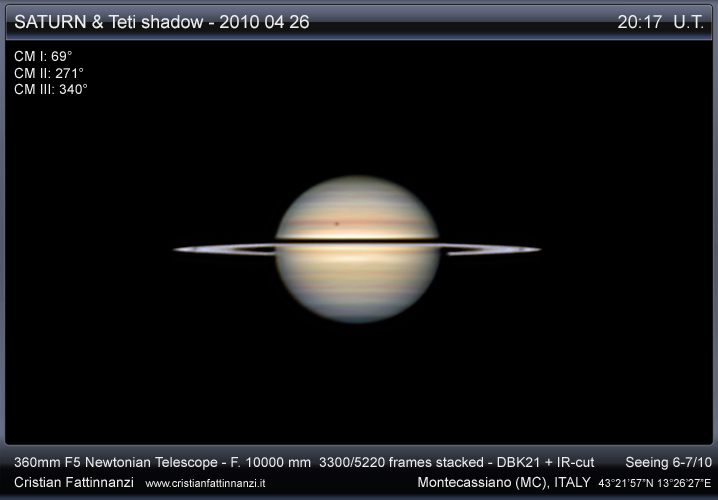Viewport: 718px width, 500px height.
Task: Click the title text 'SATURN & Teti shadow'
Action: click(x=107, y=22)
